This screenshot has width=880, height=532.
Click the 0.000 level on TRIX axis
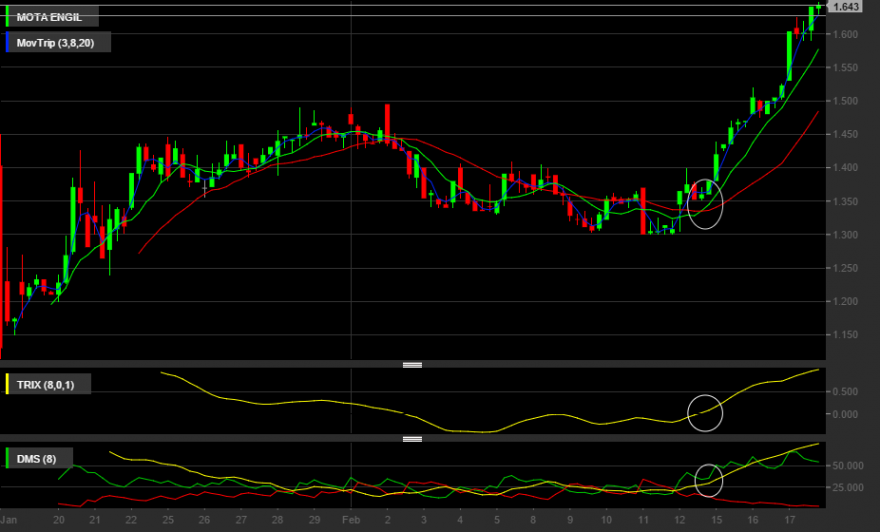tap(845, 414)
